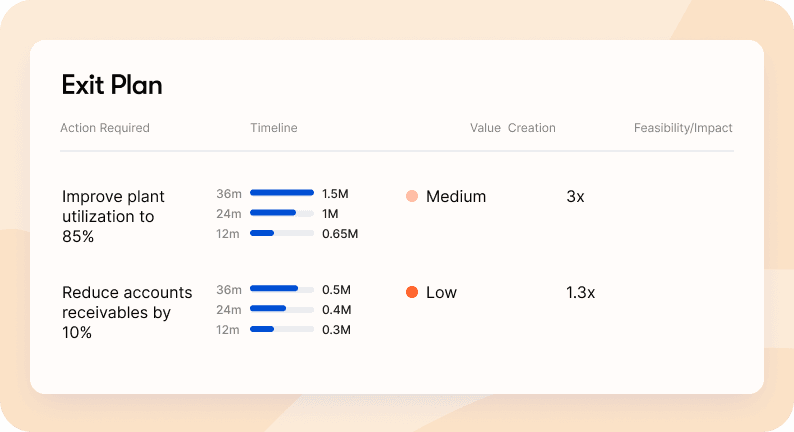
Task: Click the Exit Plan title
Action: coord(112,86)
